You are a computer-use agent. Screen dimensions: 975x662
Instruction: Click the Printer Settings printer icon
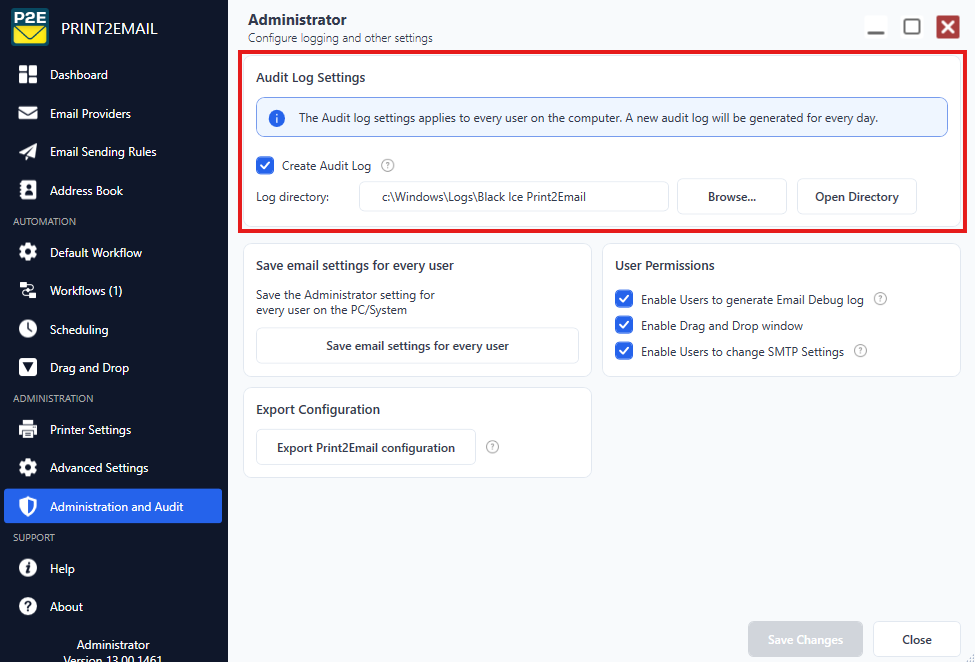28,430
